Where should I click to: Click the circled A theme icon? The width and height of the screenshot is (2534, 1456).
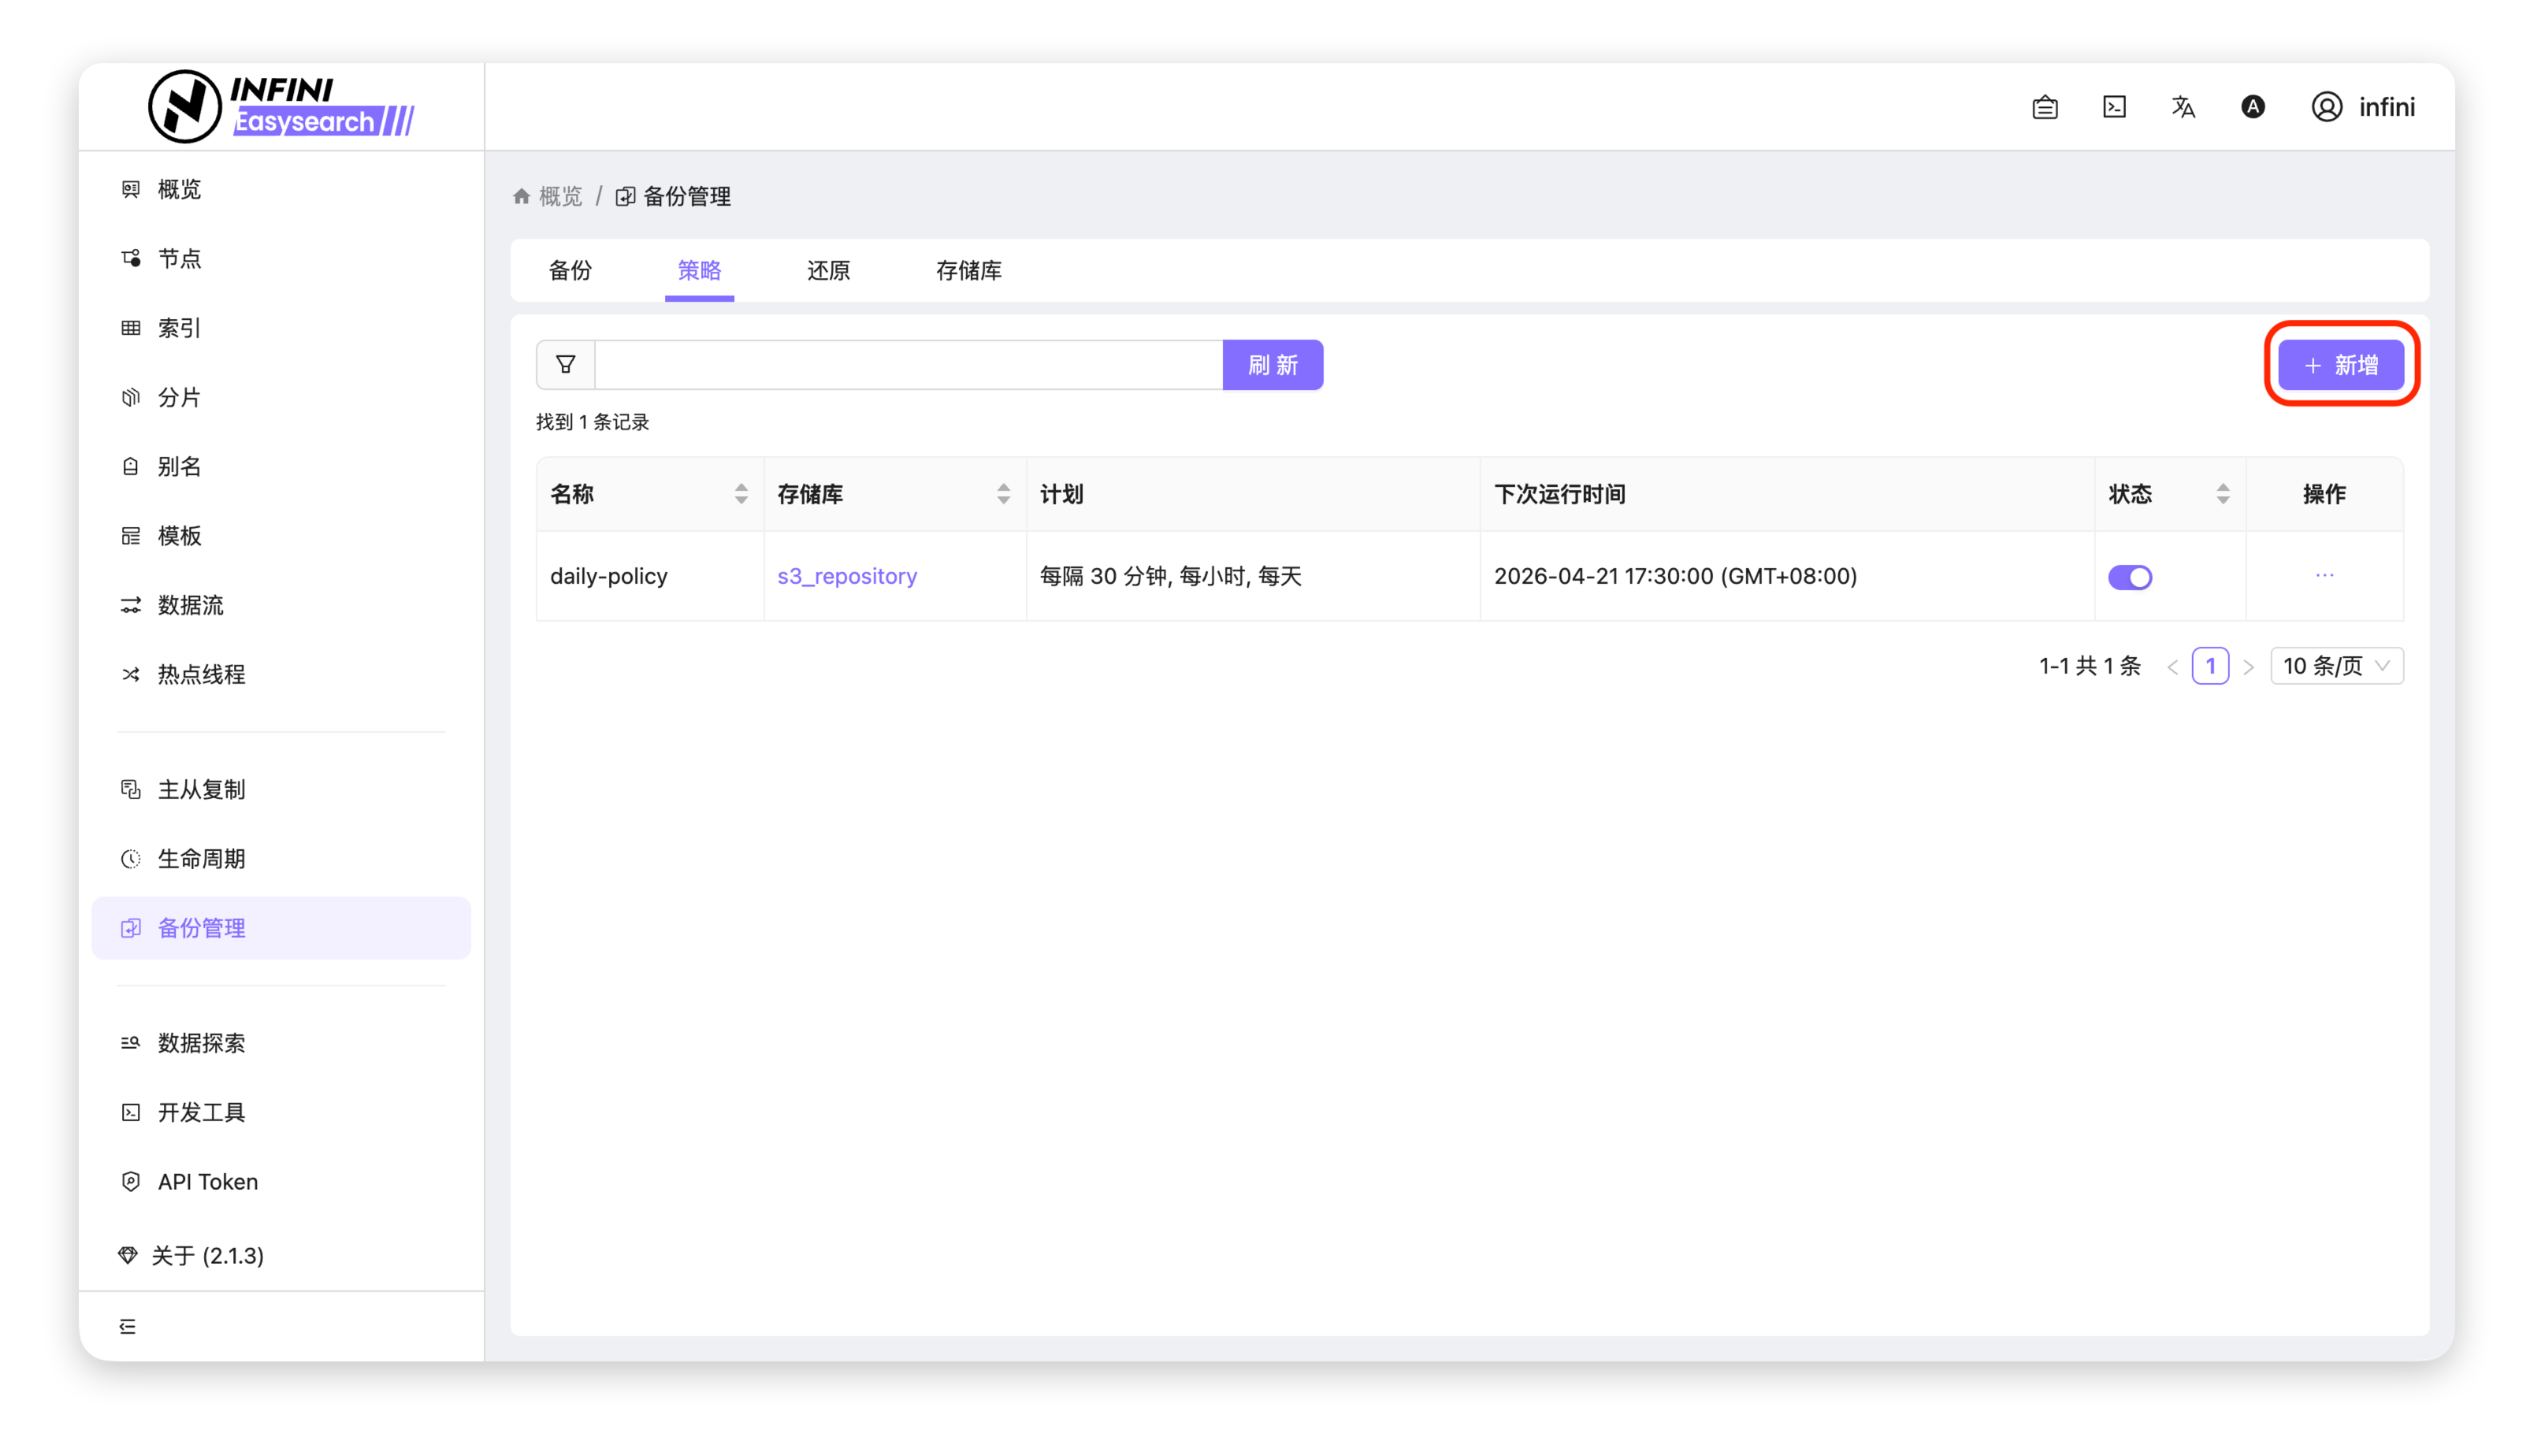click(x=2252, y=107)
